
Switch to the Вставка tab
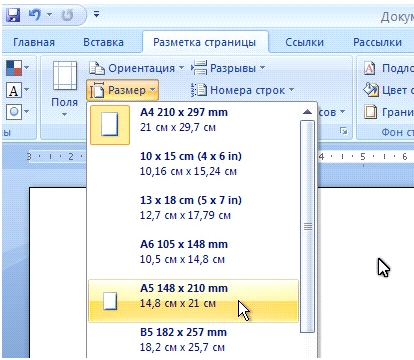click(x=103, y=42)
